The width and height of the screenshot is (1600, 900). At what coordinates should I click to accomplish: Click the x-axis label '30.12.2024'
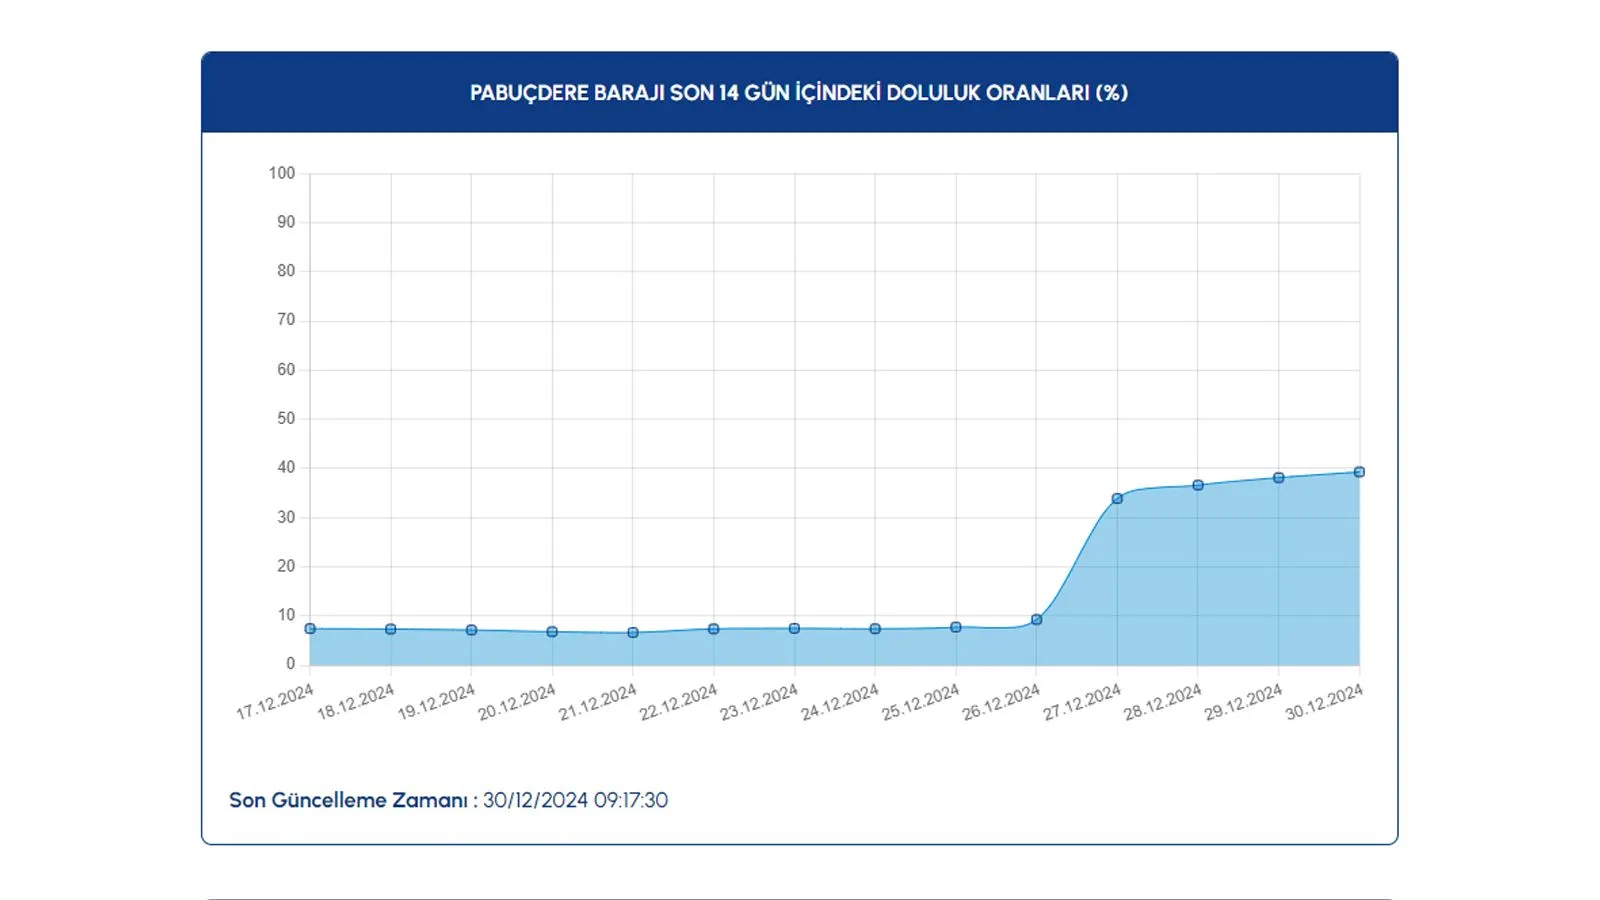(x=1325, y=702)
